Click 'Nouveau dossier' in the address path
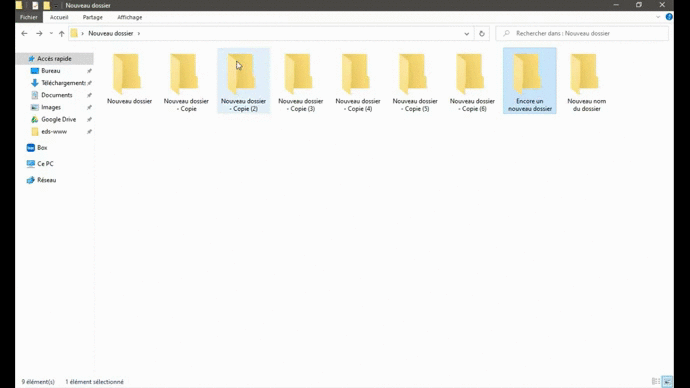This screenshot has width=690, height=388. [110, 33]
